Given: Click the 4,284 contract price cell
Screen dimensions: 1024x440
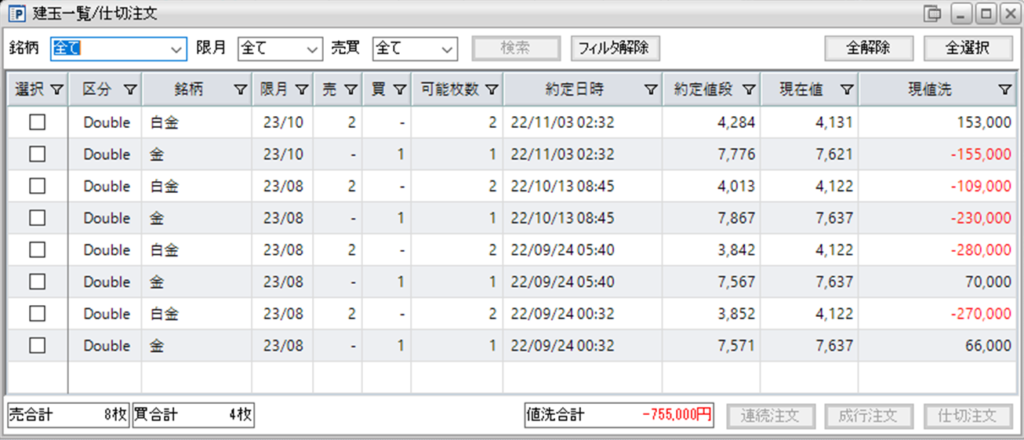Looking at the screenshot, I should [711, 122].
